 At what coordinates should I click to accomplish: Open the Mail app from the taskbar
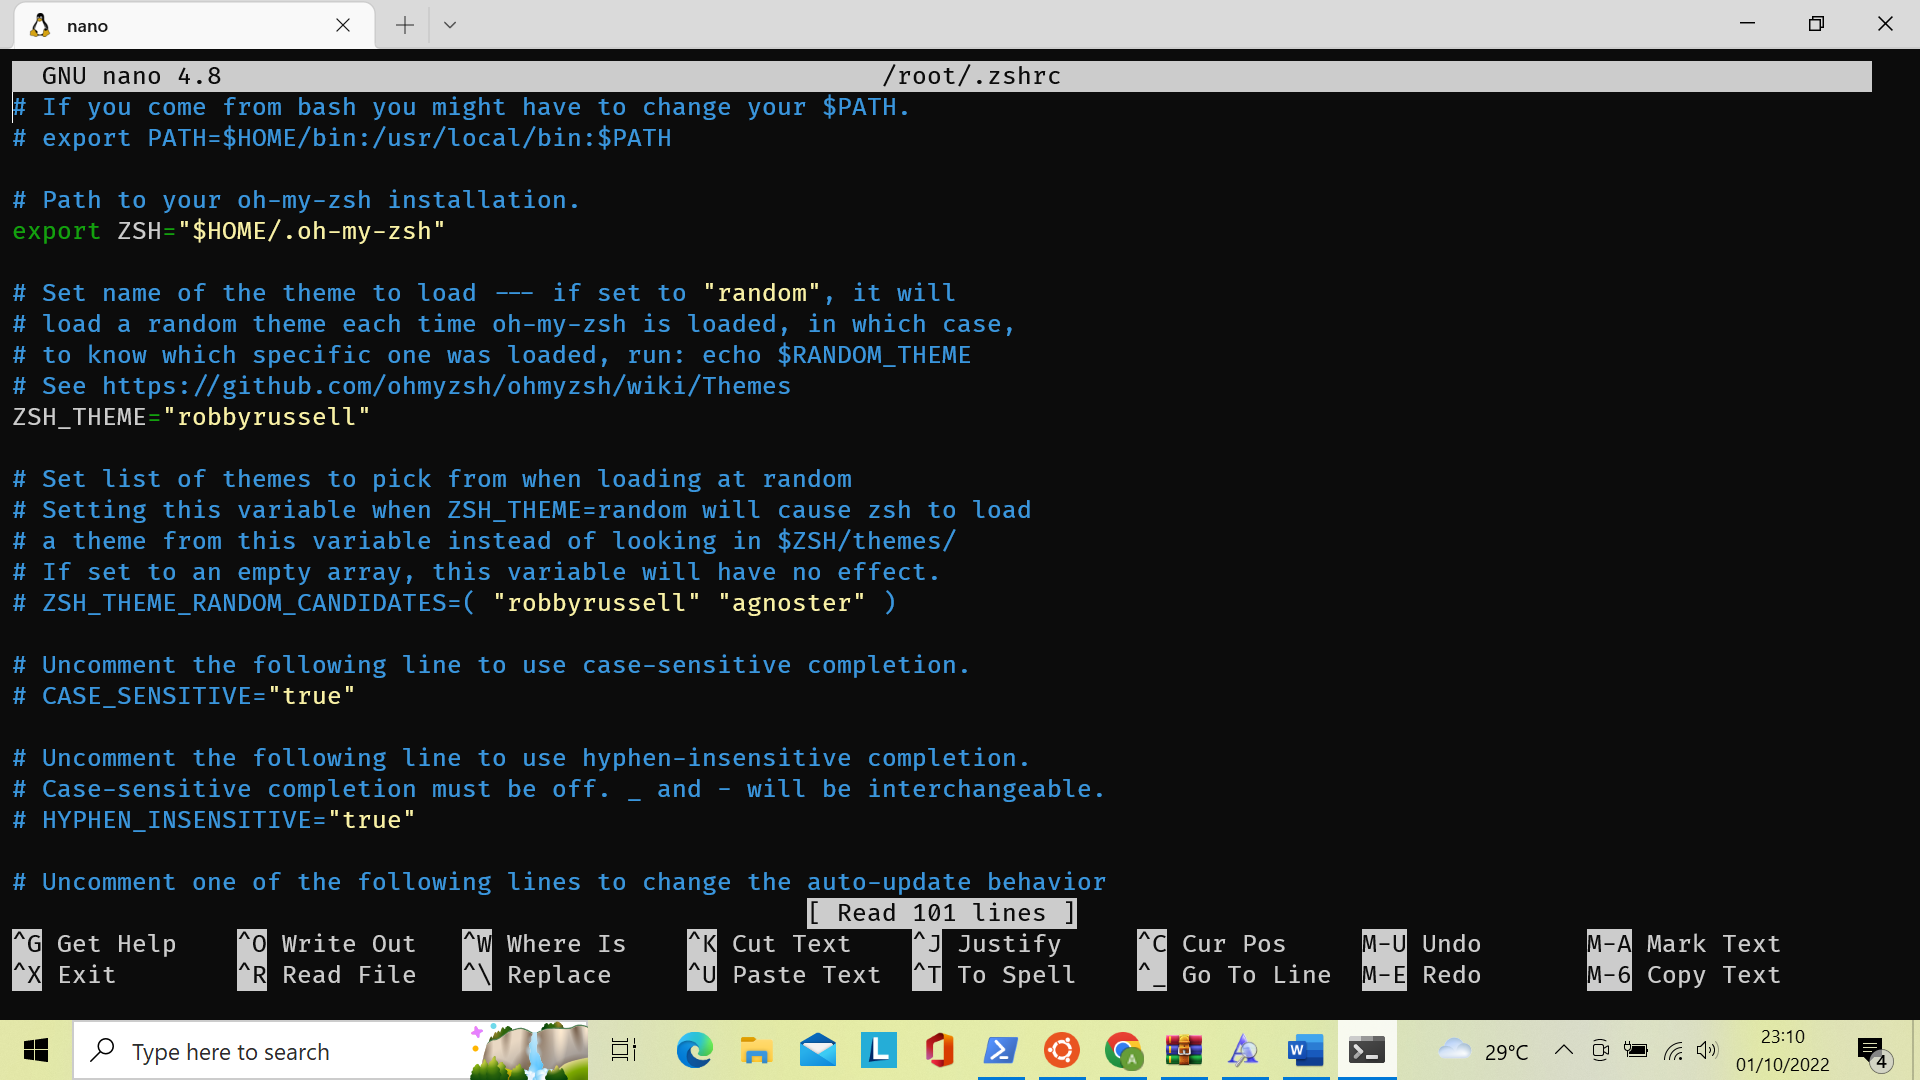pos(817,1051)
